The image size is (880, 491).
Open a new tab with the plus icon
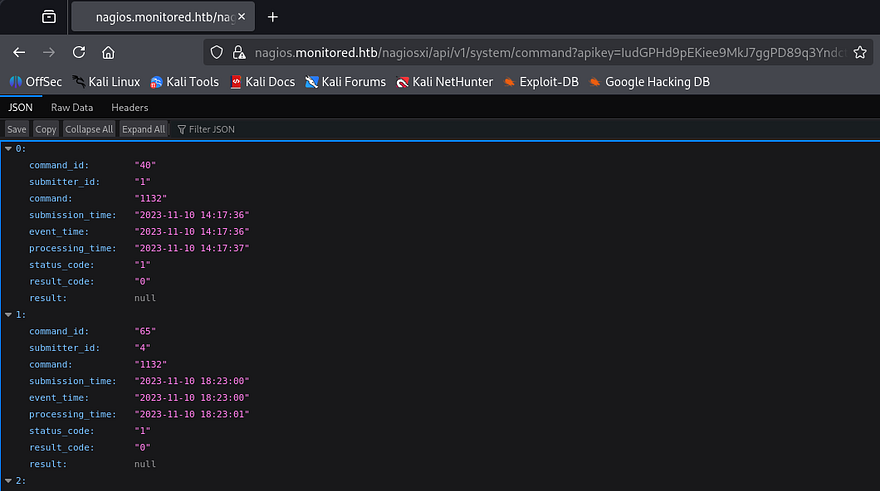273,17
